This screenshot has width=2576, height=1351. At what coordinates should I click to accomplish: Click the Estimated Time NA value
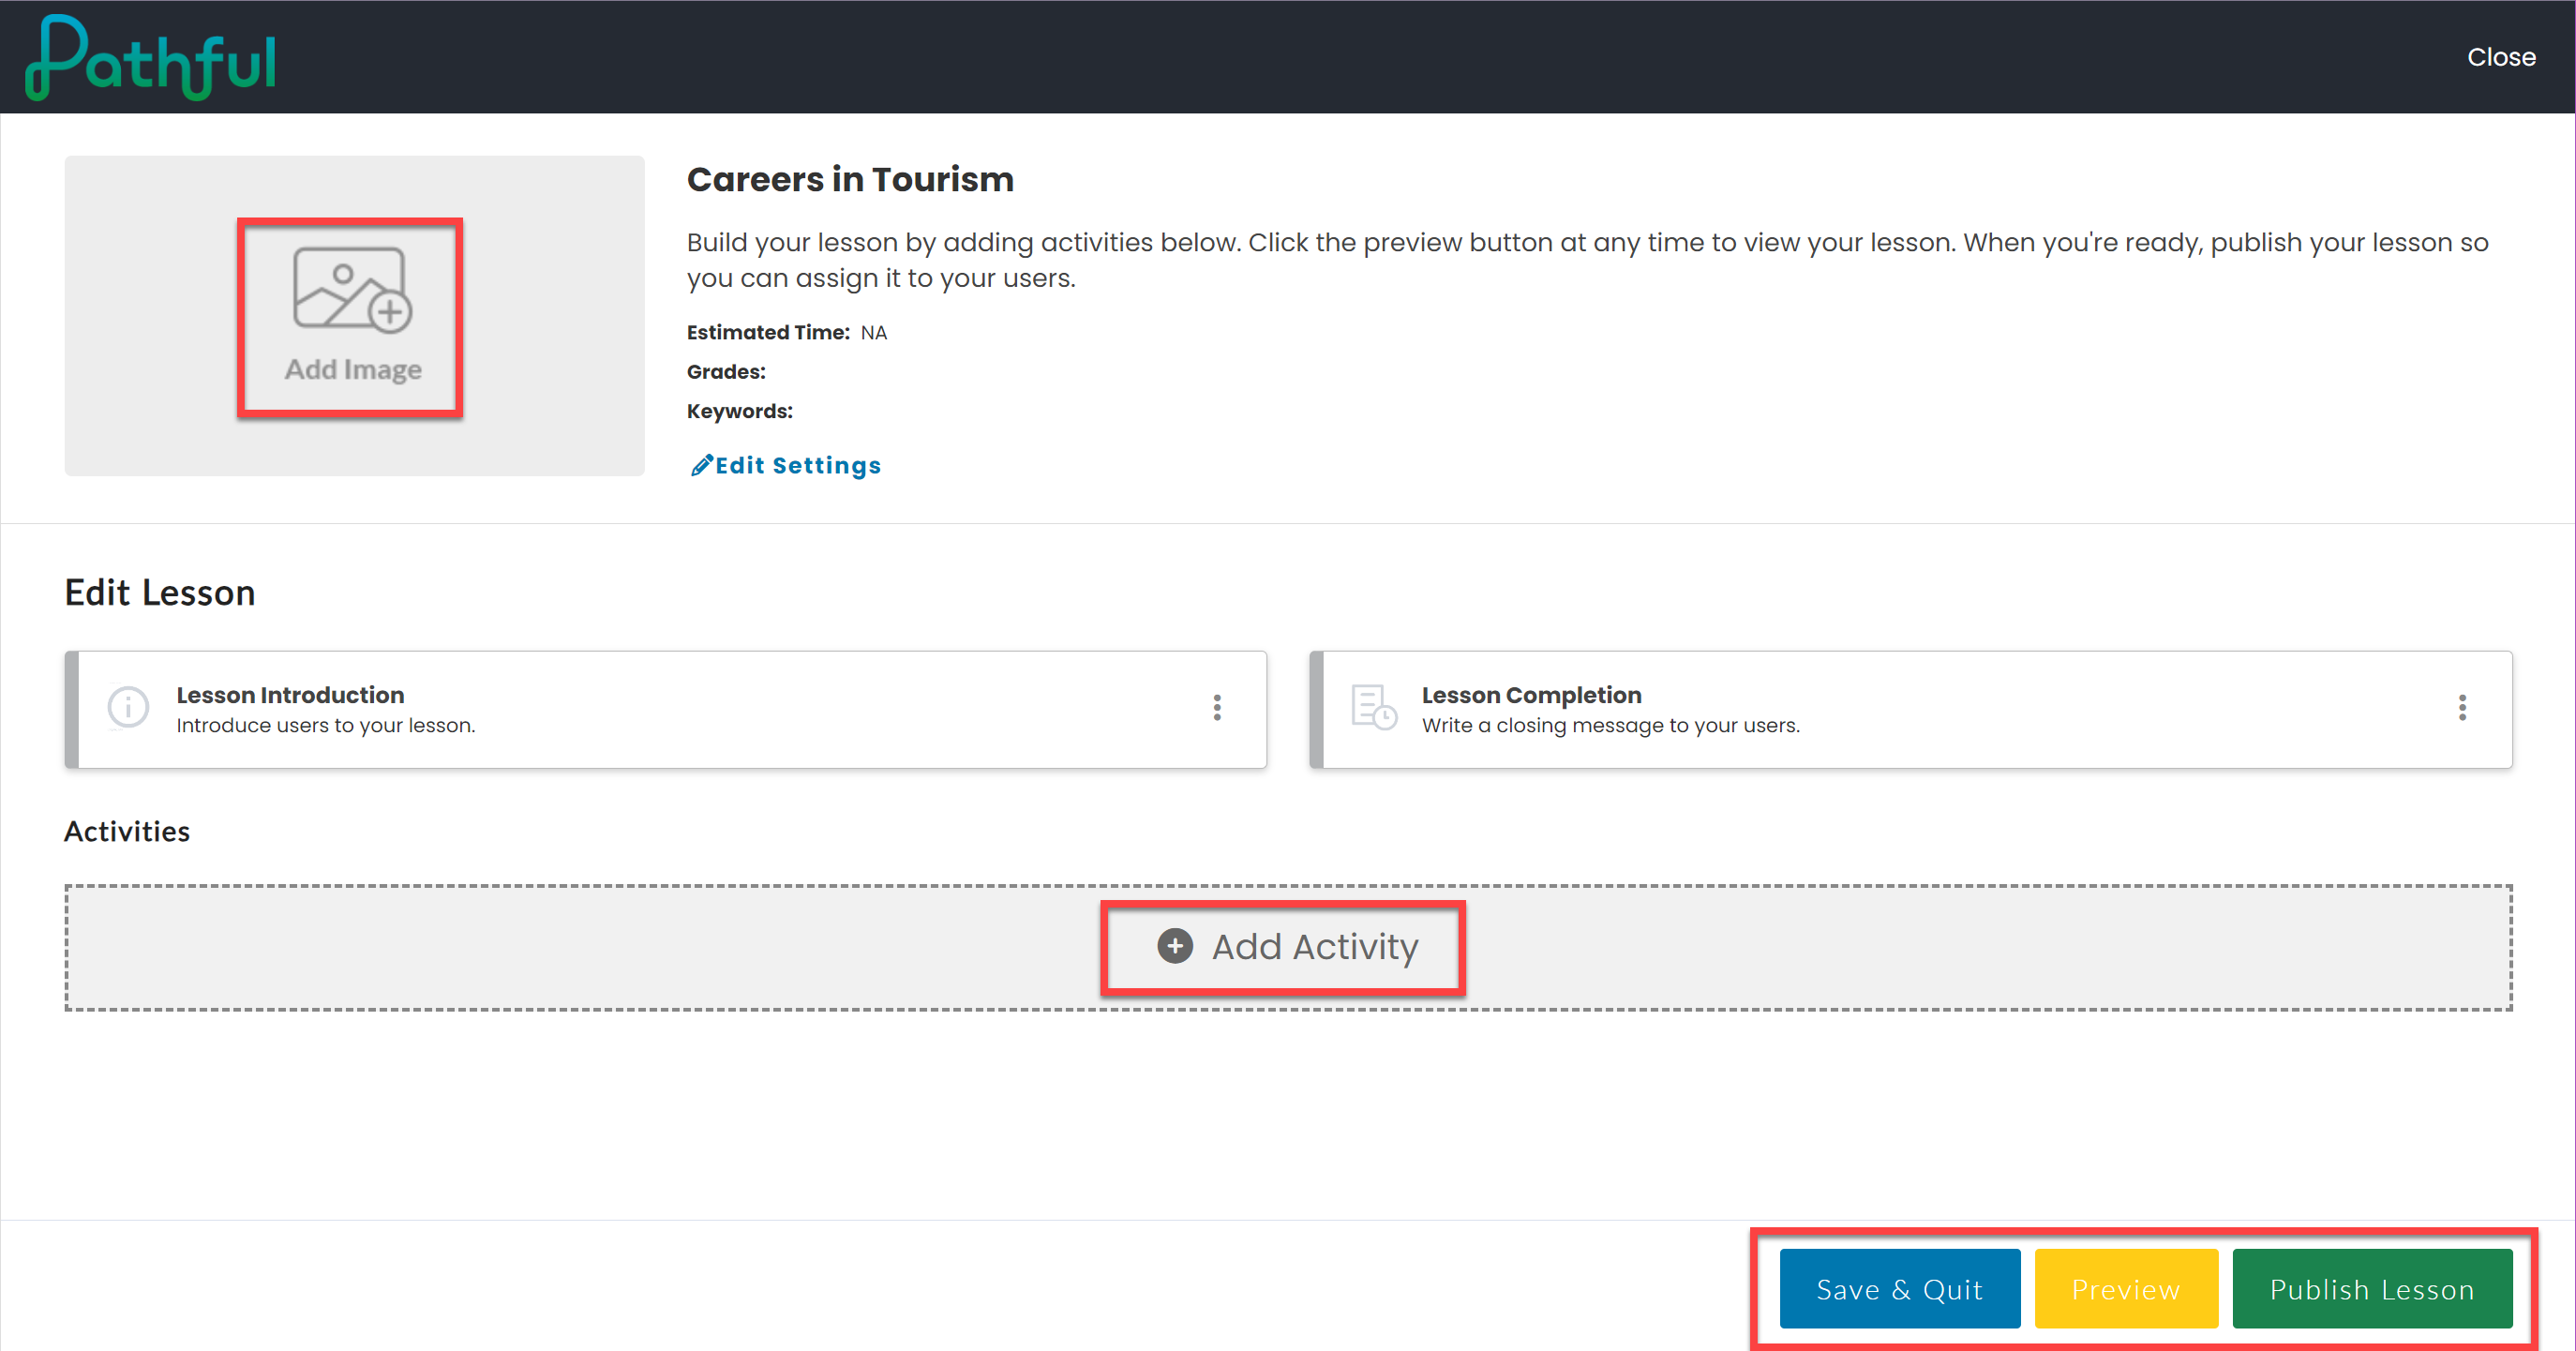(x=873, y=333)
